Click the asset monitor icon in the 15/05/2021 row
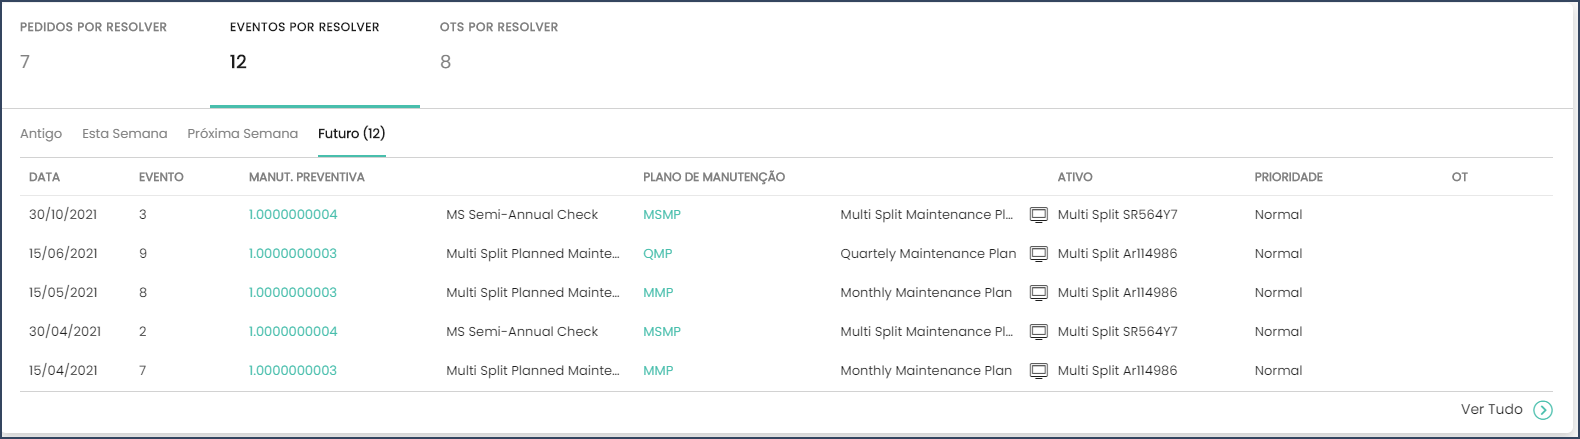The width and height of the screenshot is (1580, 439). pyautogui.click(x=1039, y=293)
